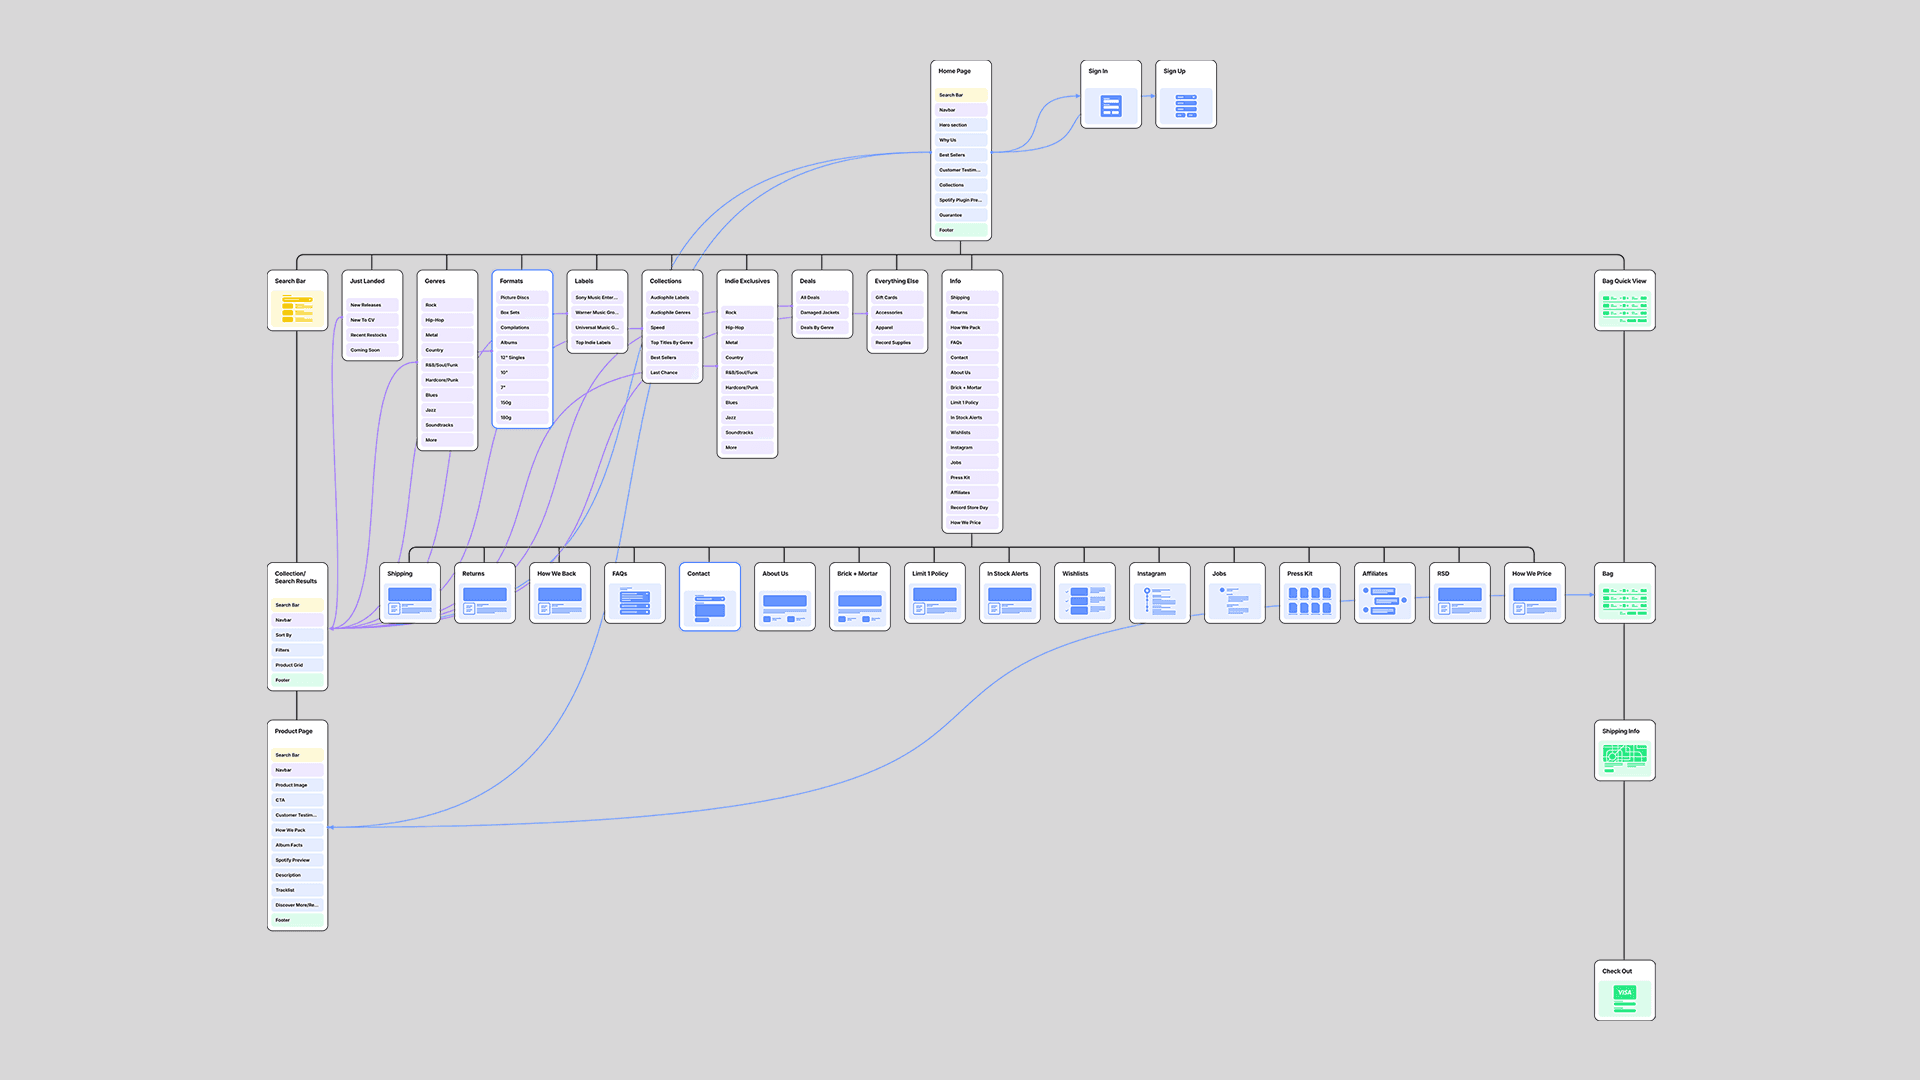Click the green Bag Quick View wireframe

tap(1624, 310)
